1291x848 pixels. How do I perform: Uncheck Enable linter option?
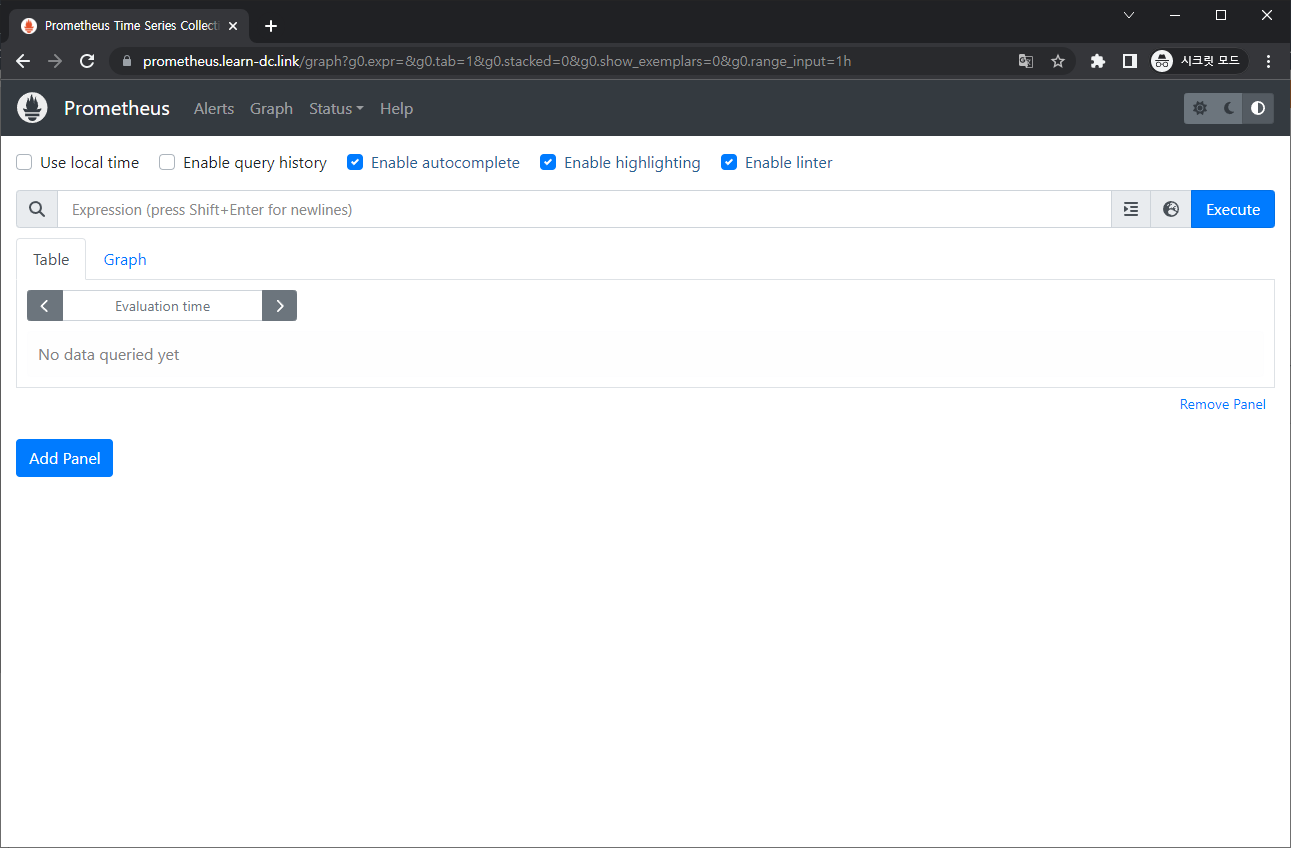tap(729, 162)
